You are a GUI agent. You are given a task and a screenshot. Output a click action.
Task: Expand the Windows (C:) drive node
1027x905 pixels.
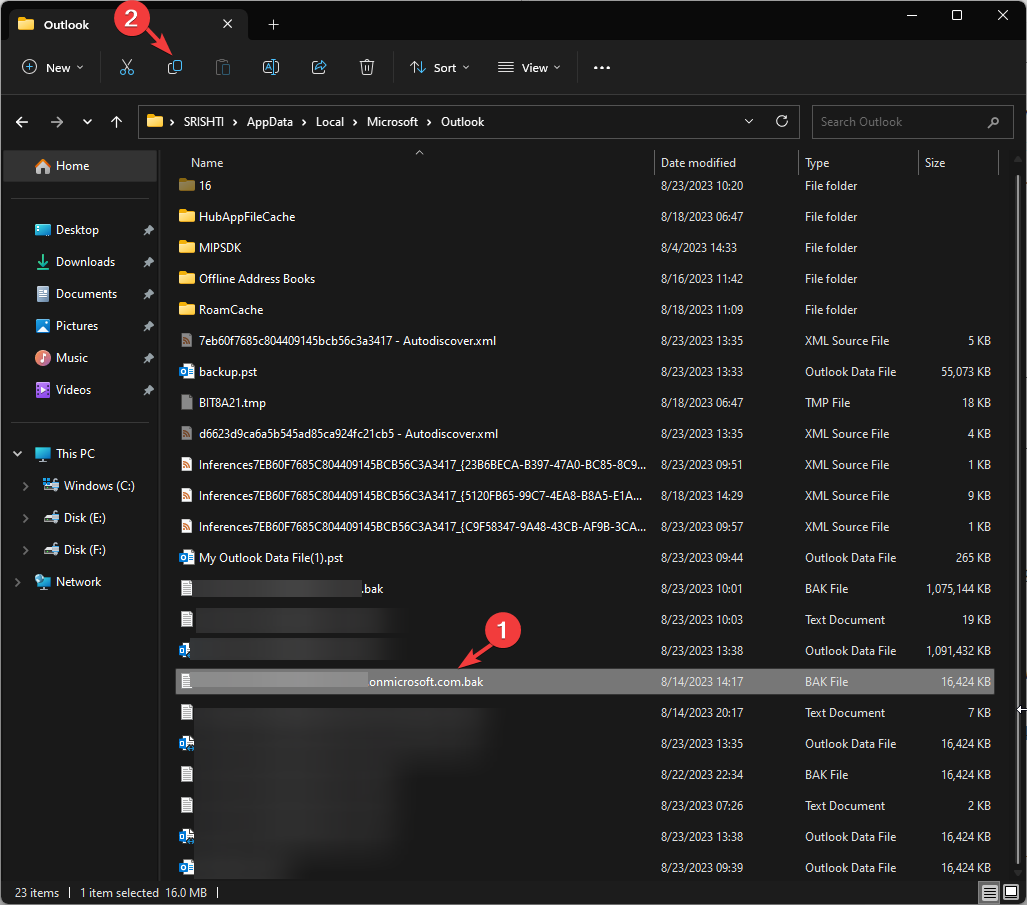pyautogui.click(x=26, y=486)
